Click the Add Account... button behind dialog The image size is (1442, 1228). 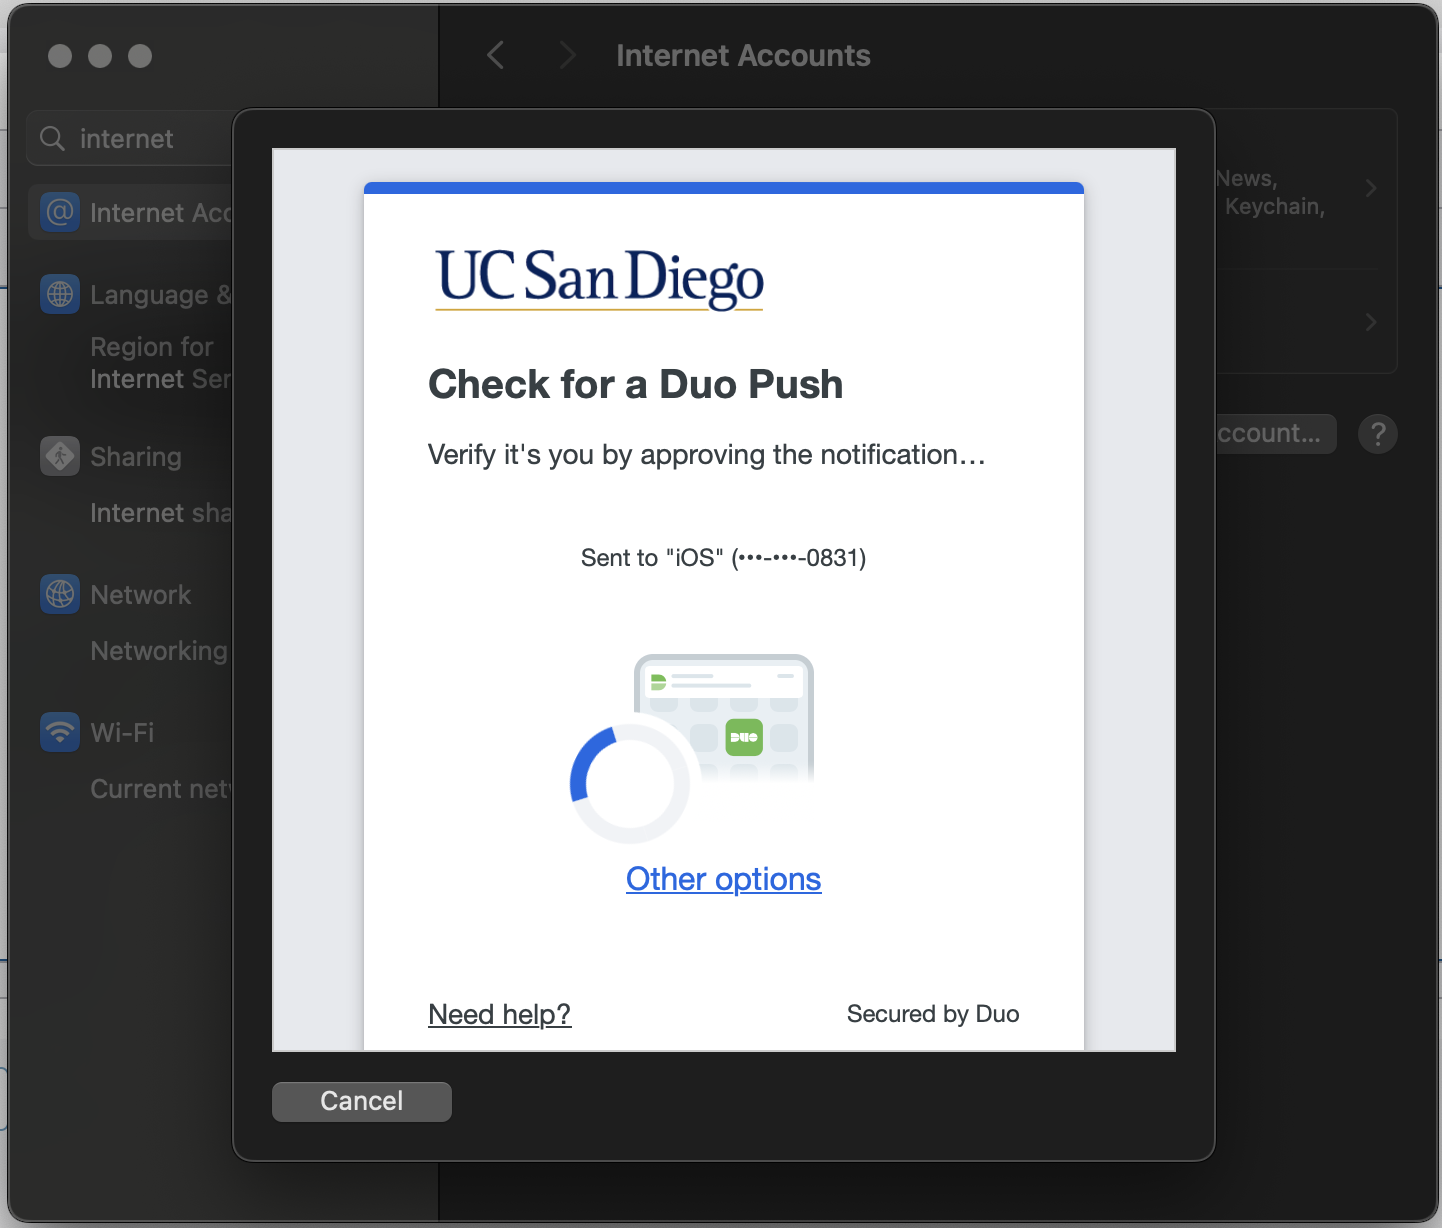coord(1276,433)
